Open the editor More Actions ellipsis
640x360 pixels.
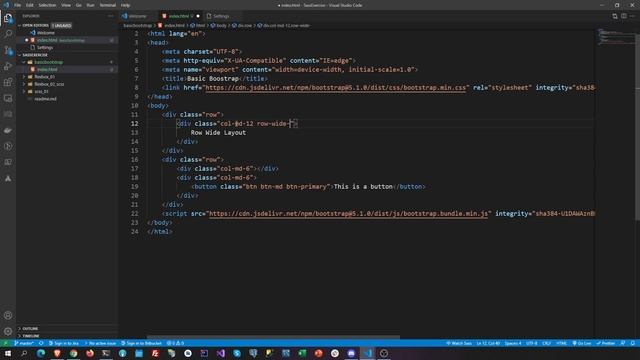[x=633, y=16]
